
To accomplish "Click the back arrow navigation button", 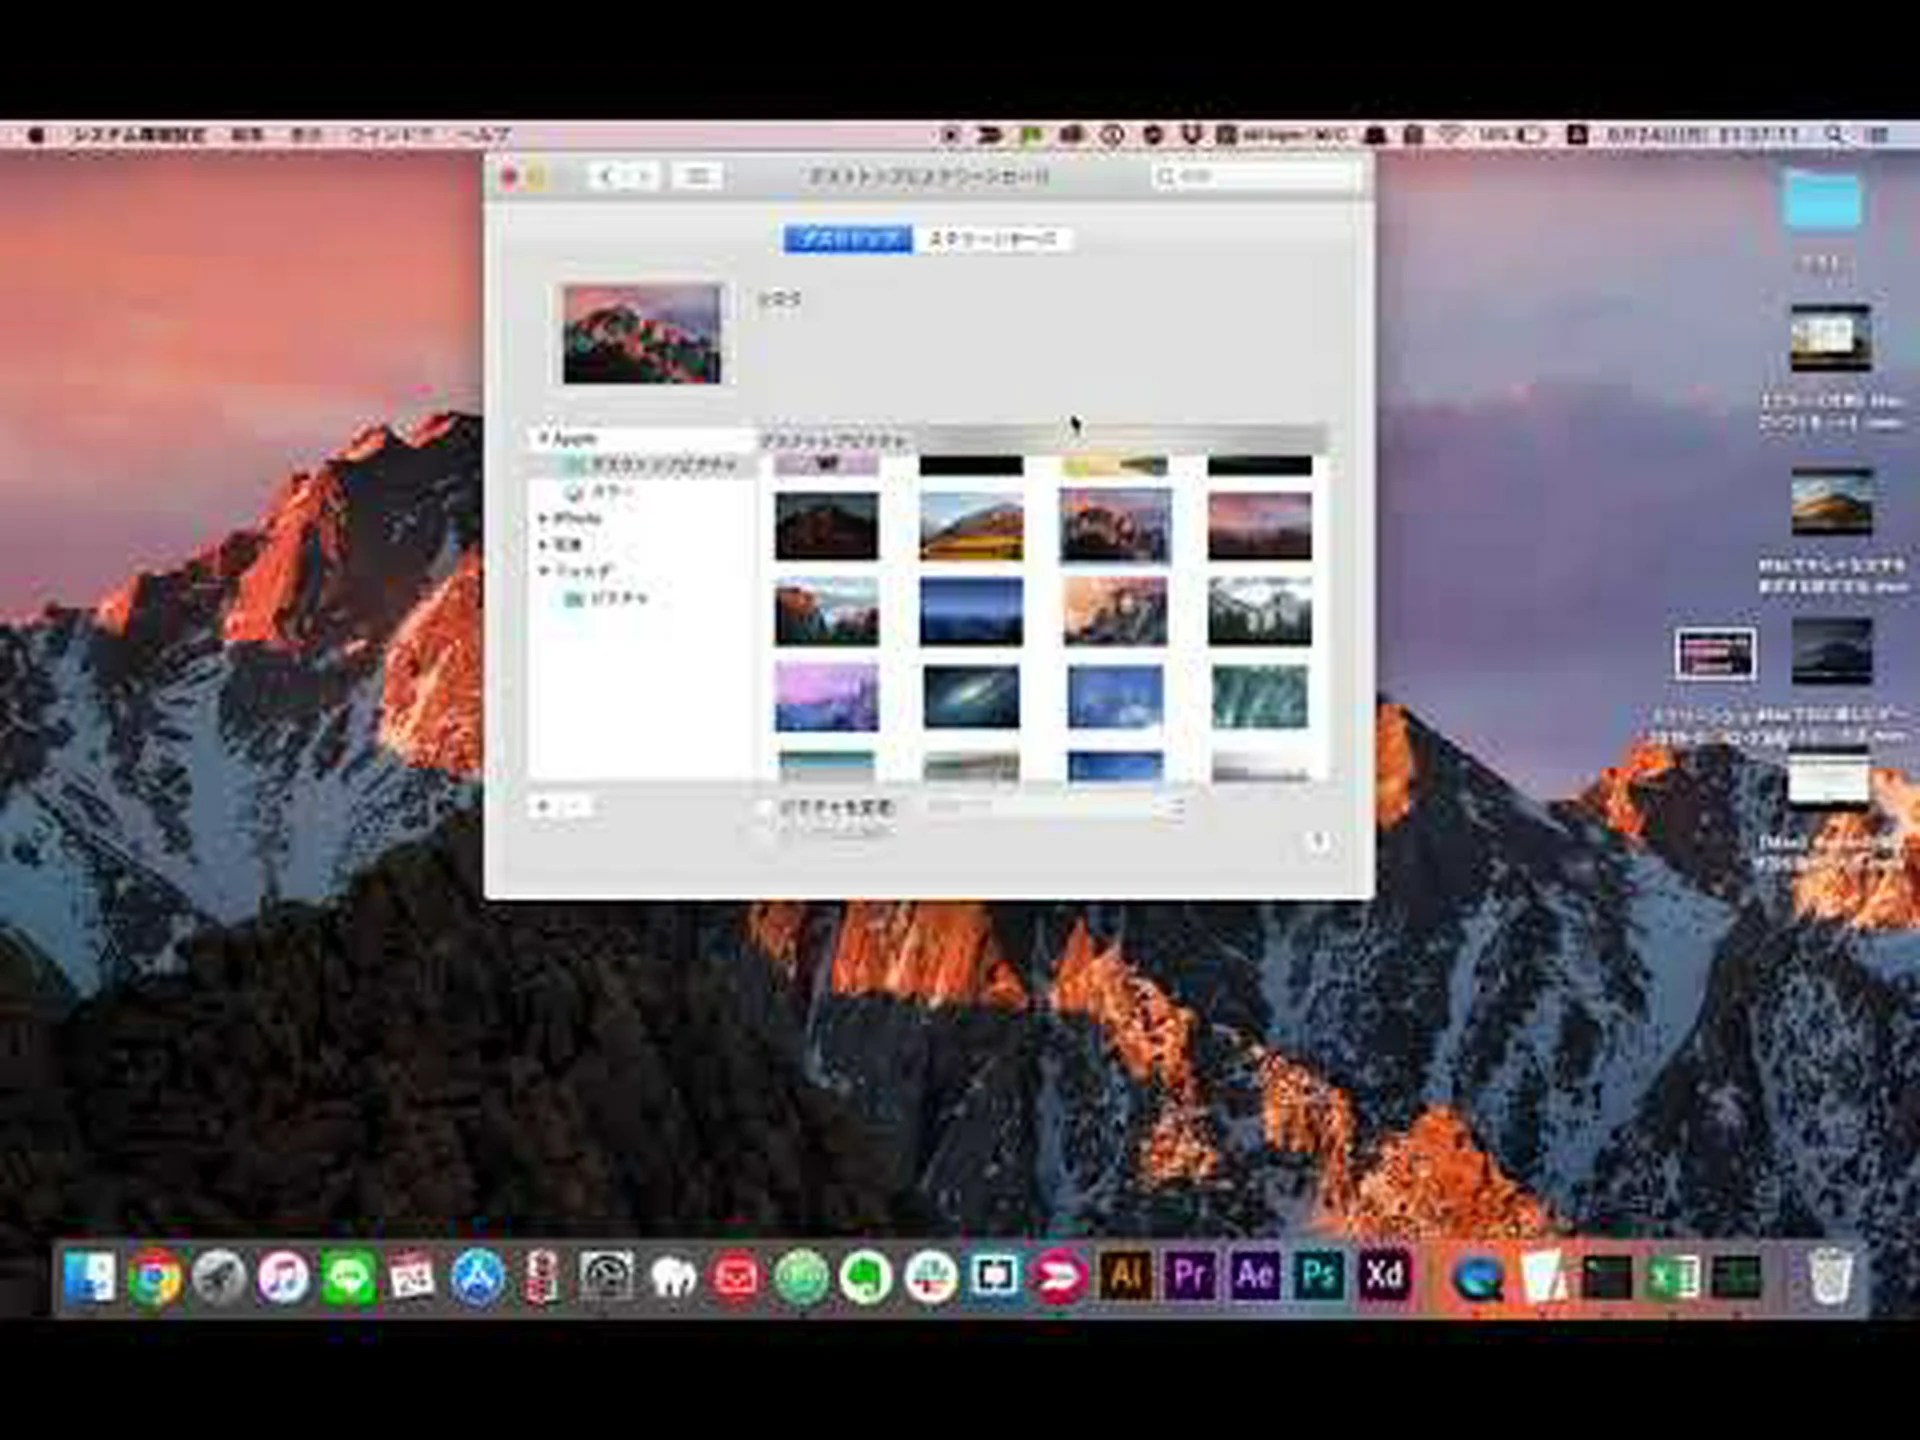I will [x=607, y=174].
